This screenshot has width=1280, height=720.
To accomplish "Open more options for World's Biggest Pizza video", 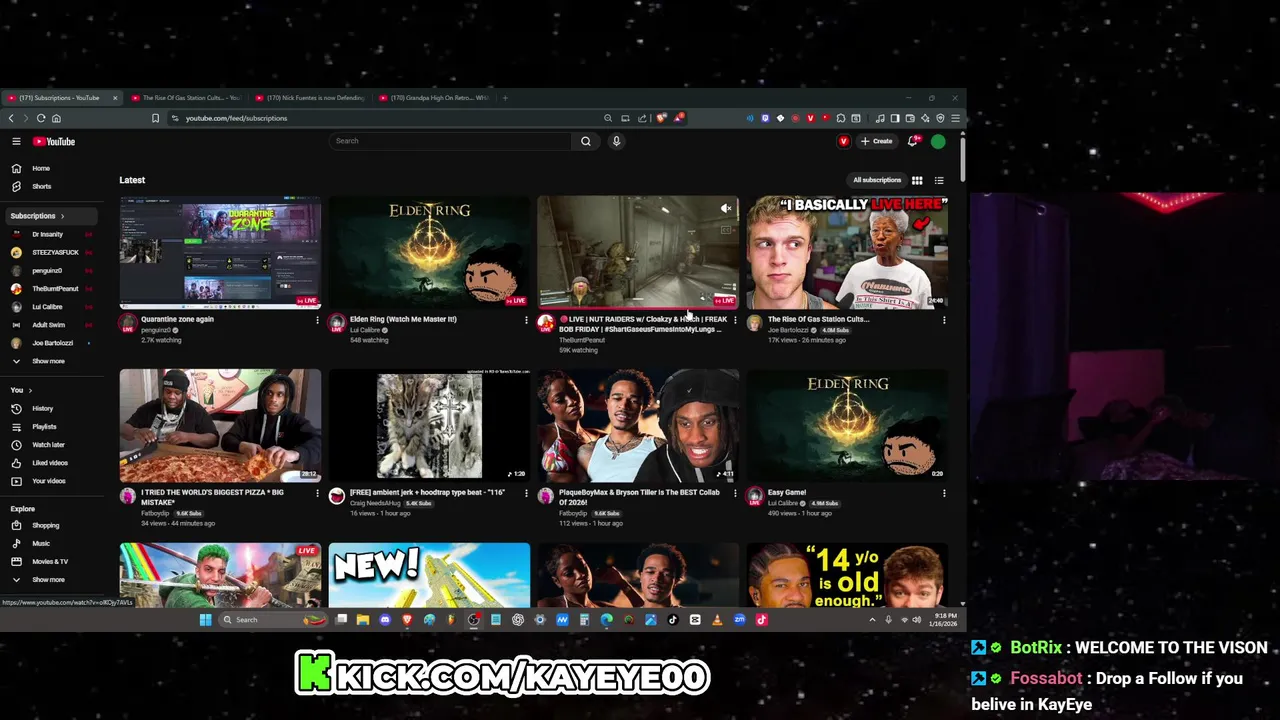I will [317, 493].
